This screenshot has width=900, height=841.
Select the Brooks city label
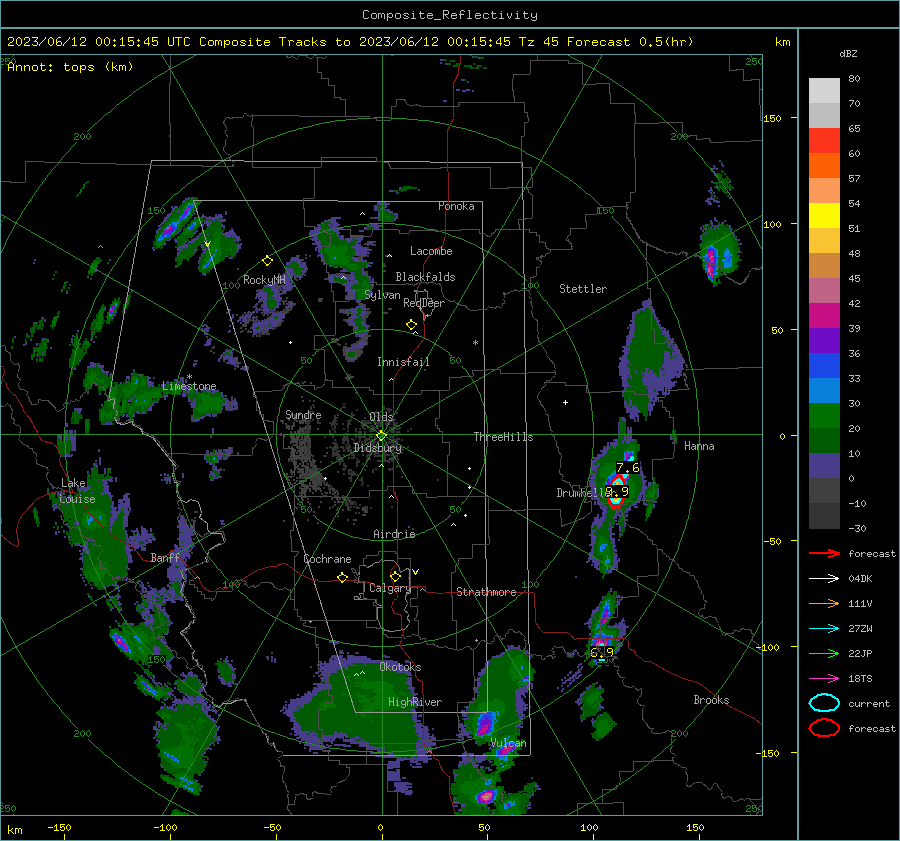point(711,700)
